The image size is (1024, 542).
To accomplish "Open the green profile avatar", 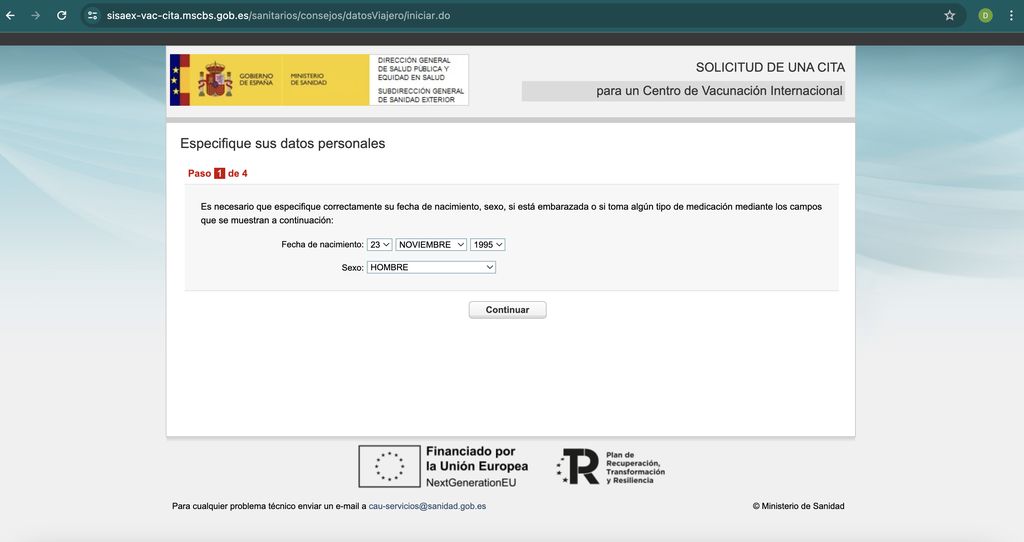I will click(985, 15).
